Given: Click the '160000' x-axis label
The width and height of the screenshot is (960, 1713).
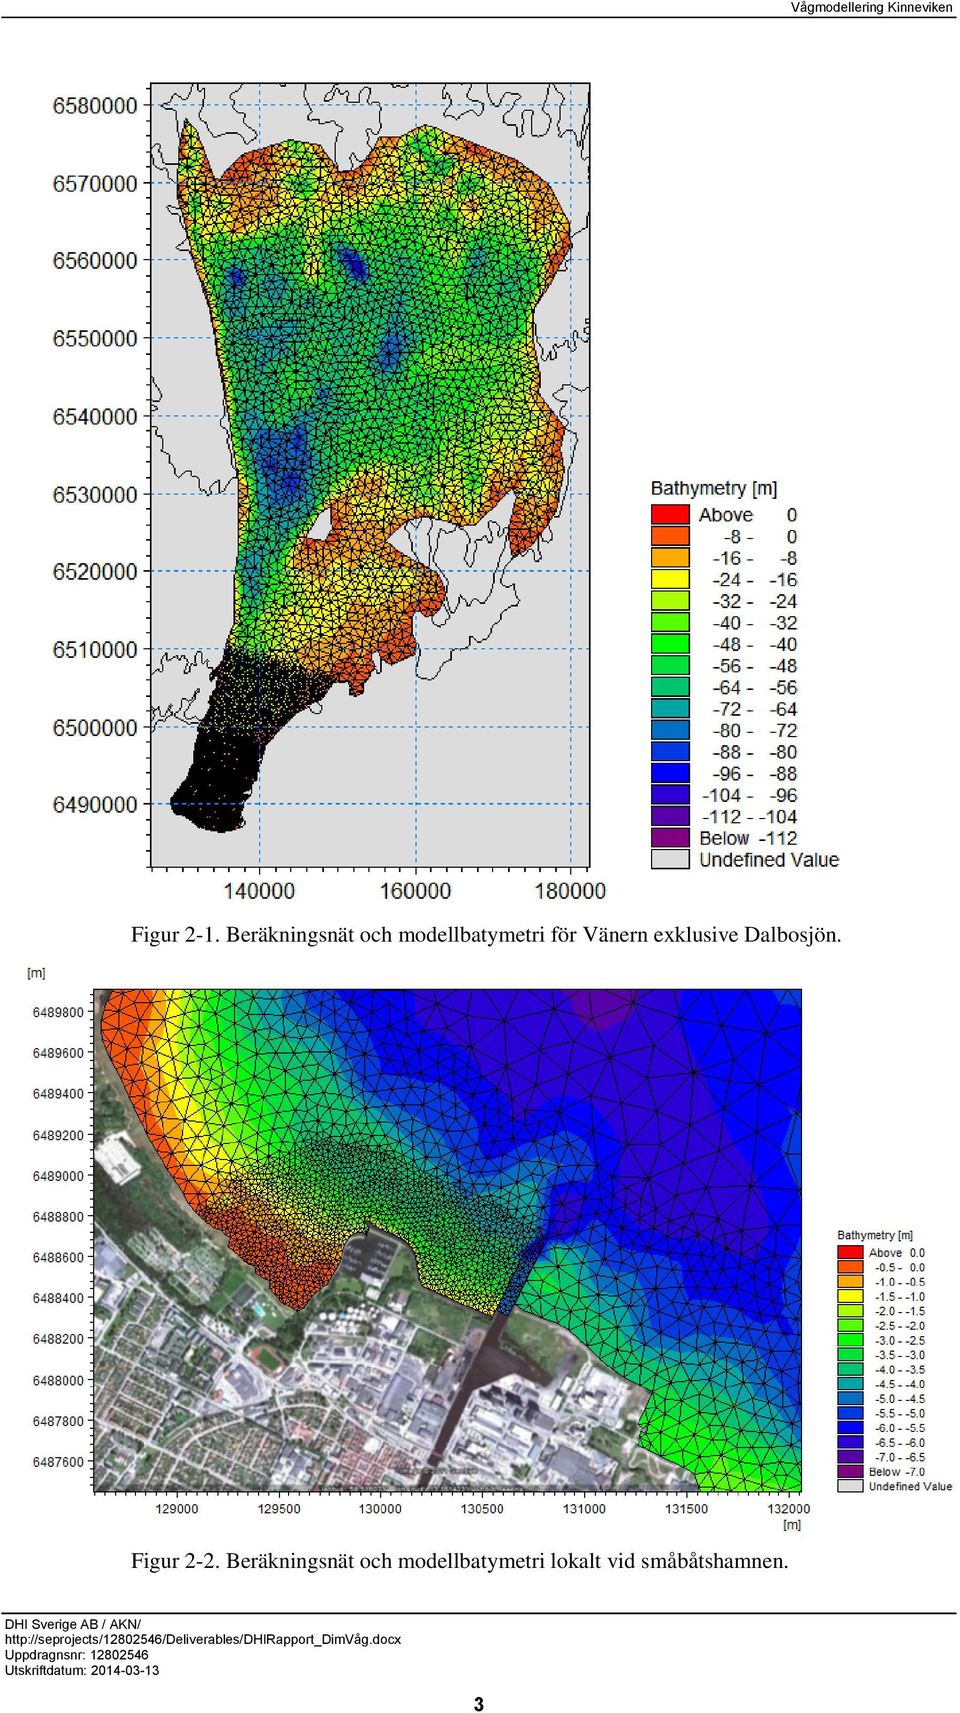Looking at the screenshot, I should 415,891.
